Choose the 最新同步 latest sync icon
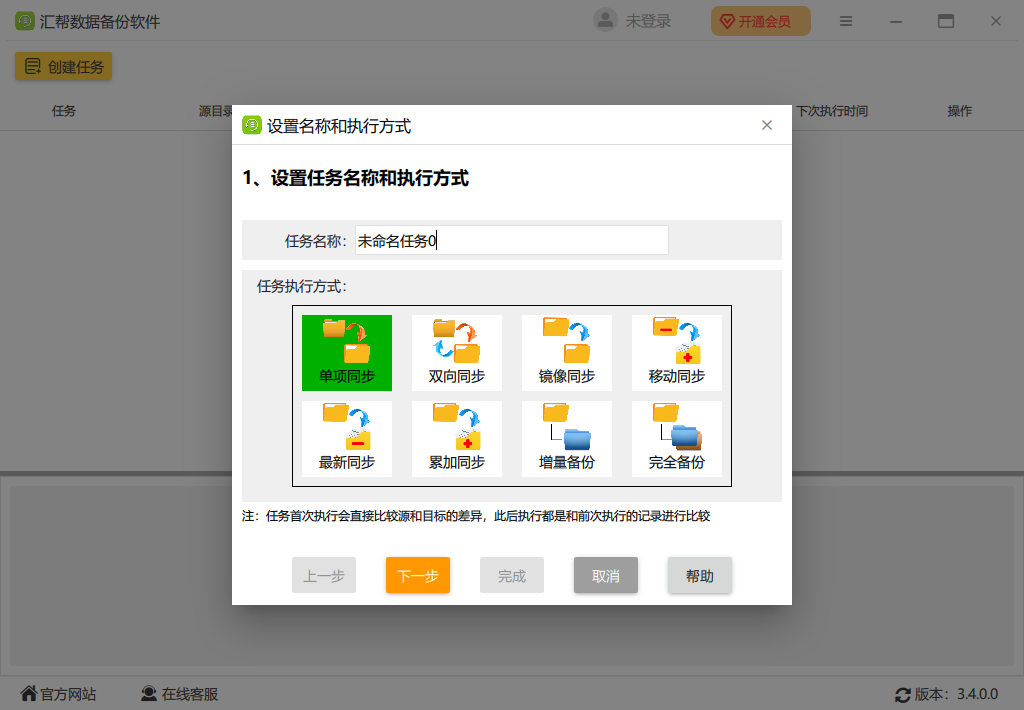 pyautogui.click(x=346, y=437)
